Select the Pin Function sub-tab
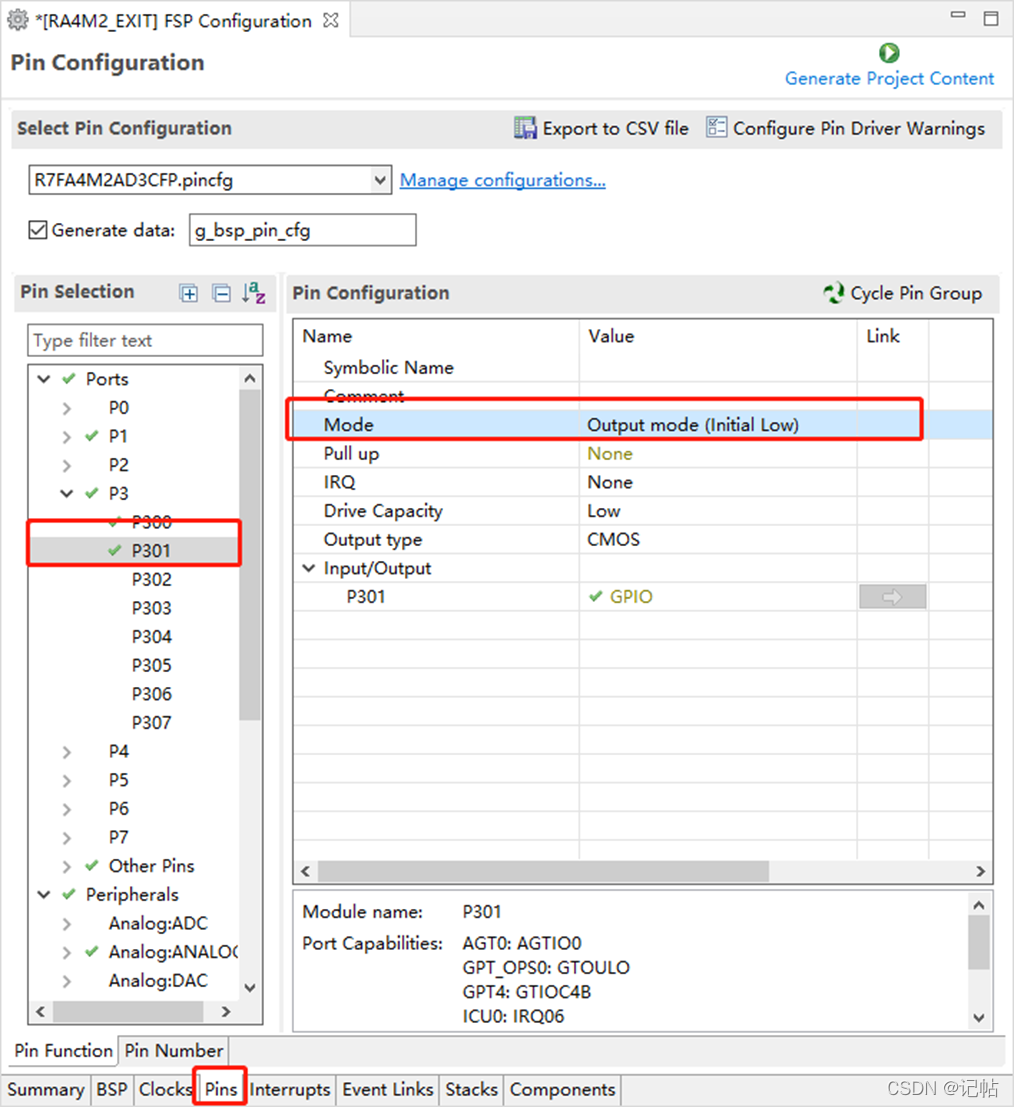Viewport: 1014px width, 1107px height. pyautogui.click(x=64, y=1051)
